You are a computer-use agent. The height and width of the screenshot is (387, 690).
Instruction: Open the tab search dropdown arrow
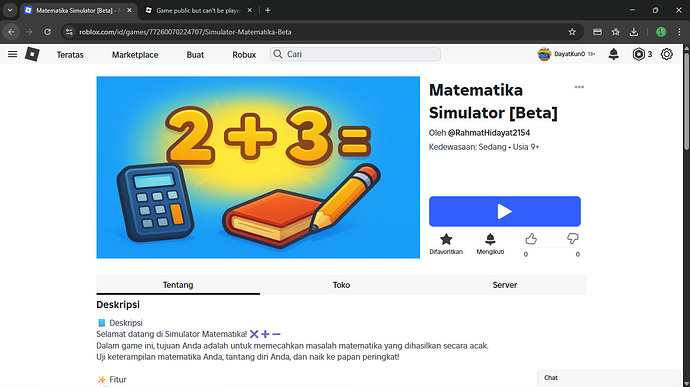point(10,10)
